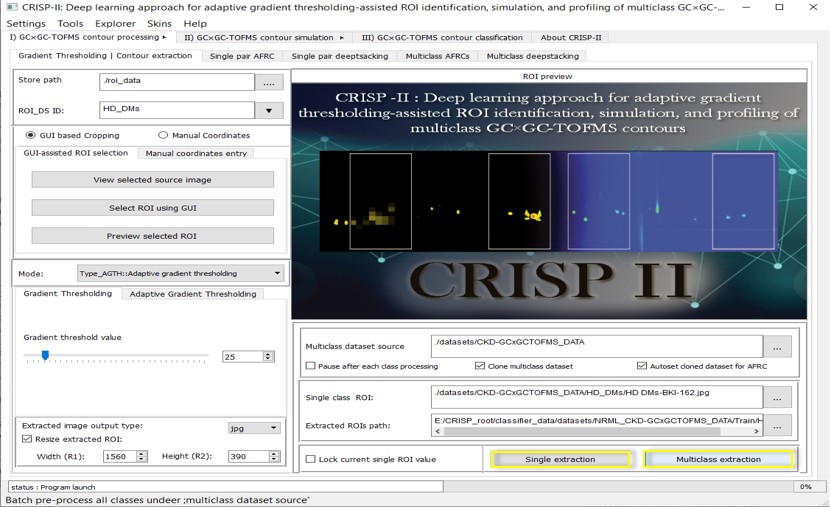Increase the Width (R1) spinbox value
Image resolution: width=830 pixels, height=507 pixels.
coord(141,453)
